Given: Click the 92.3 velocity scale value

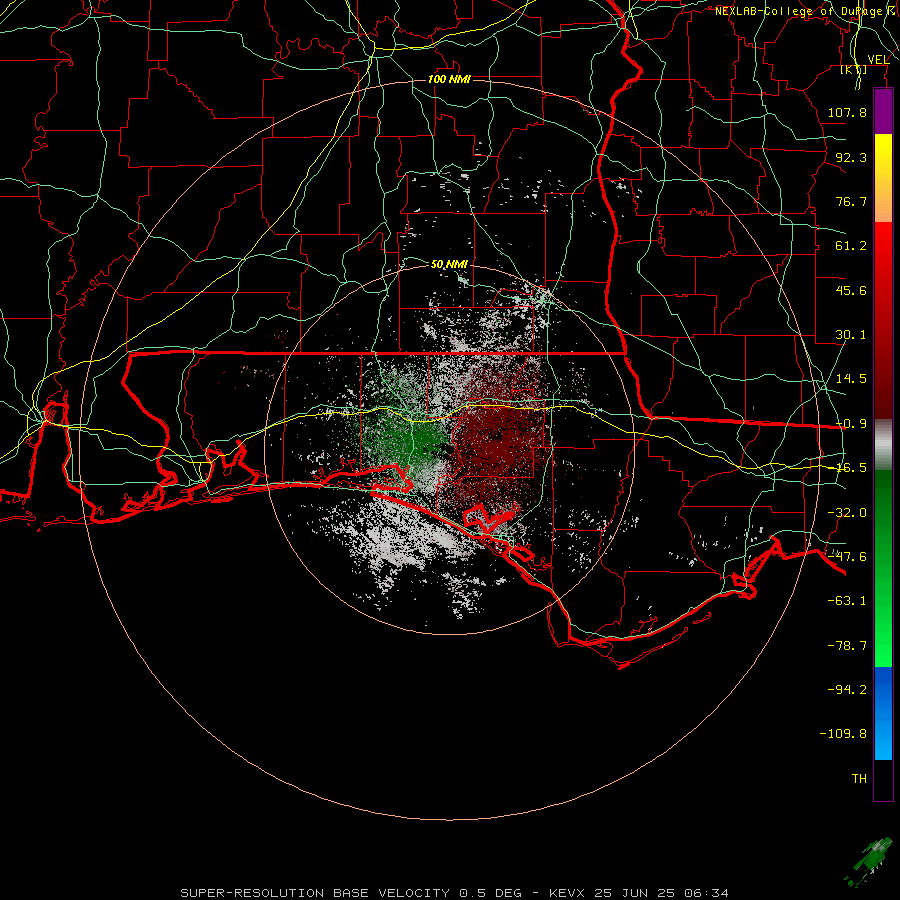Looking at the screenshot, I should (x=851, y=157).
